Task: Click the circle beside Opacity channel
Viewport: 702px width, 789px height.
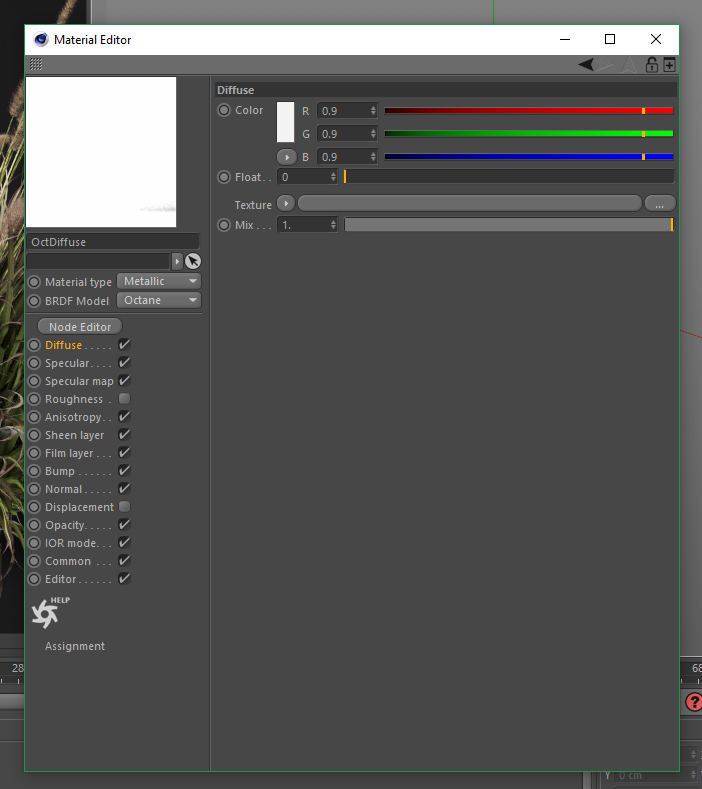Action: 34,525
